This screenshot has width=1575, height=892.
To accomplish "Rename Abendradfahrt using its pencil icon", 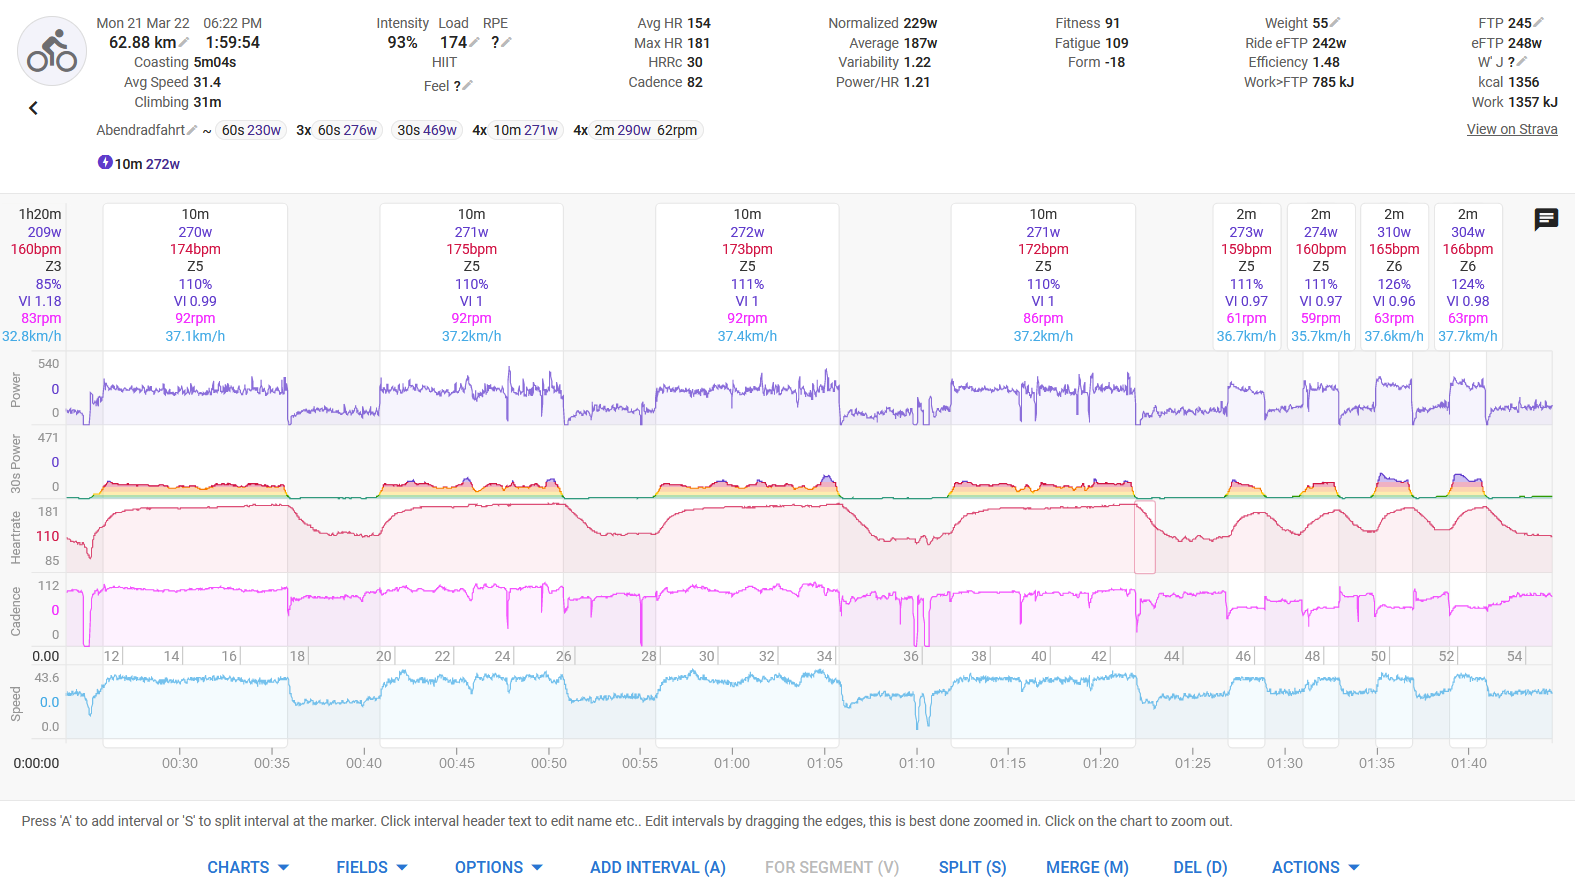I will pos(192,130).
